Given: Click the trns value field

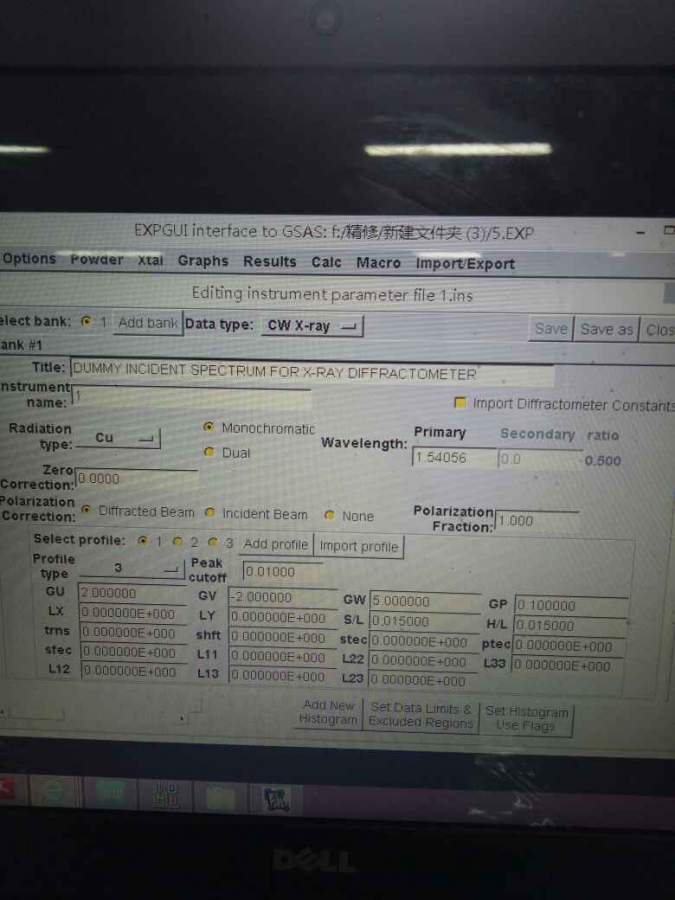Looking at the screenshot, I should point(134,633).
